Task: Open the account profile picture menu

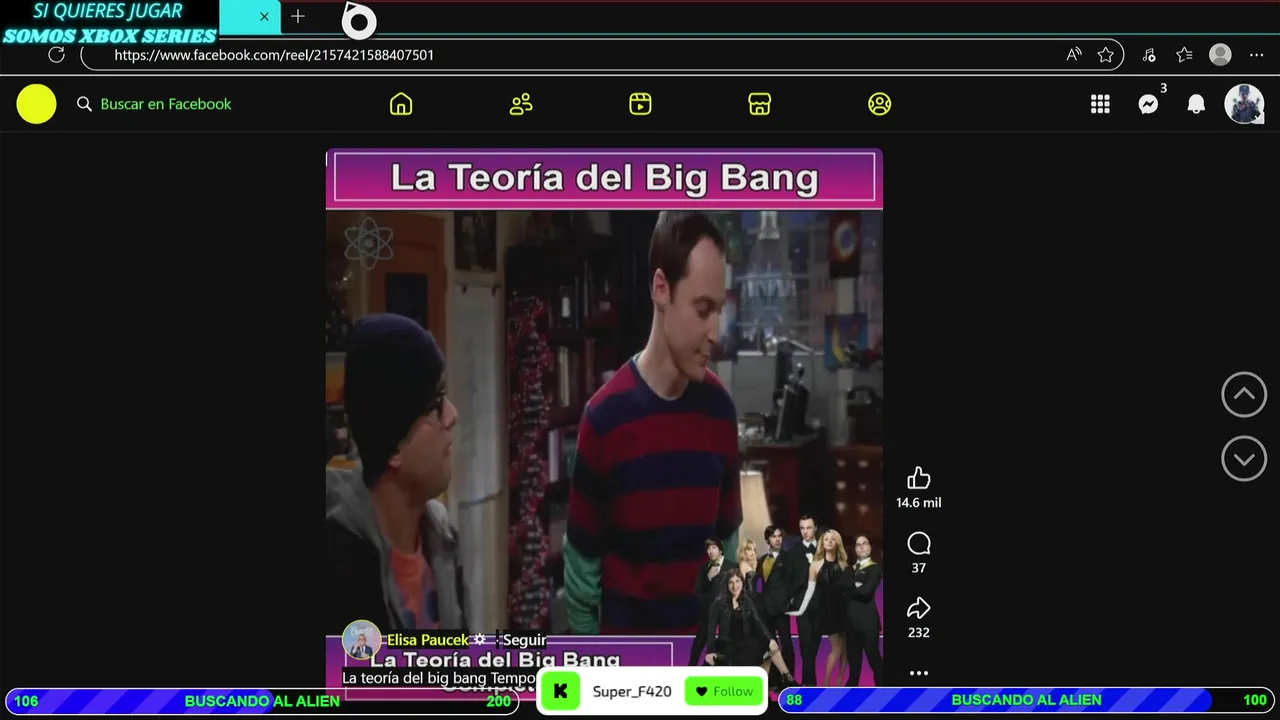Action: [1244, 104]
